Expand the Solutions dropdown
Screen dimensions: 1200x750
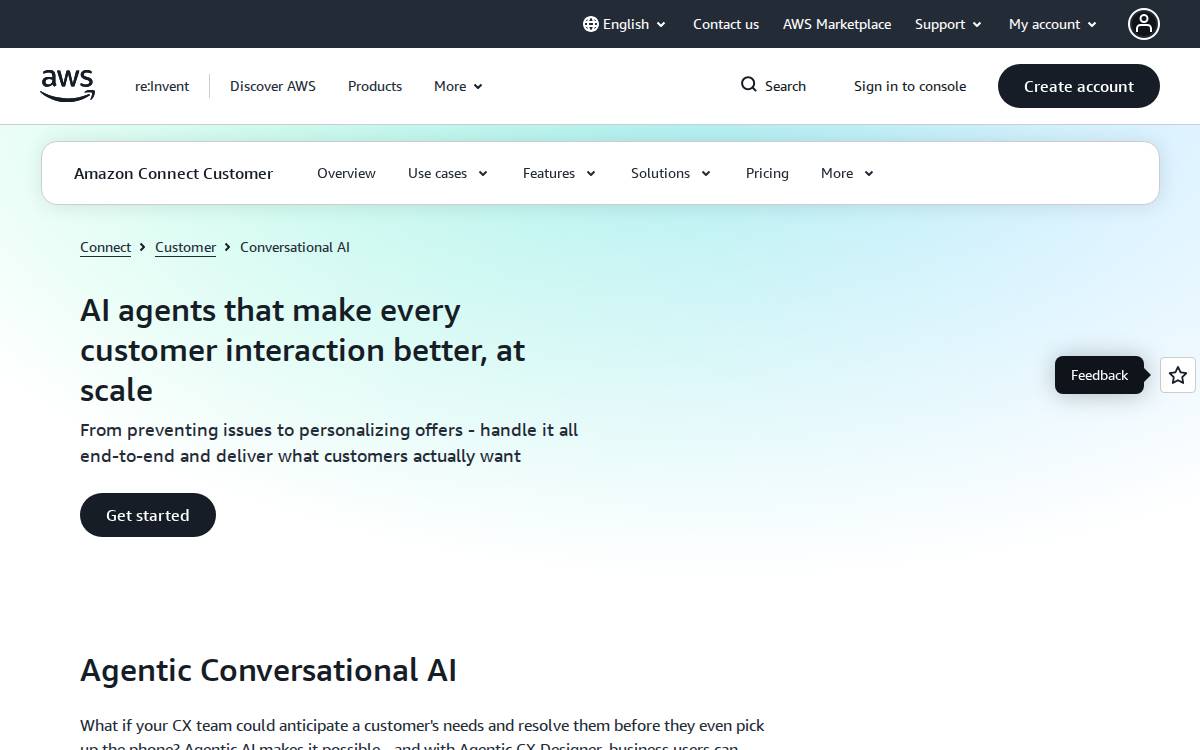(671, 173)
